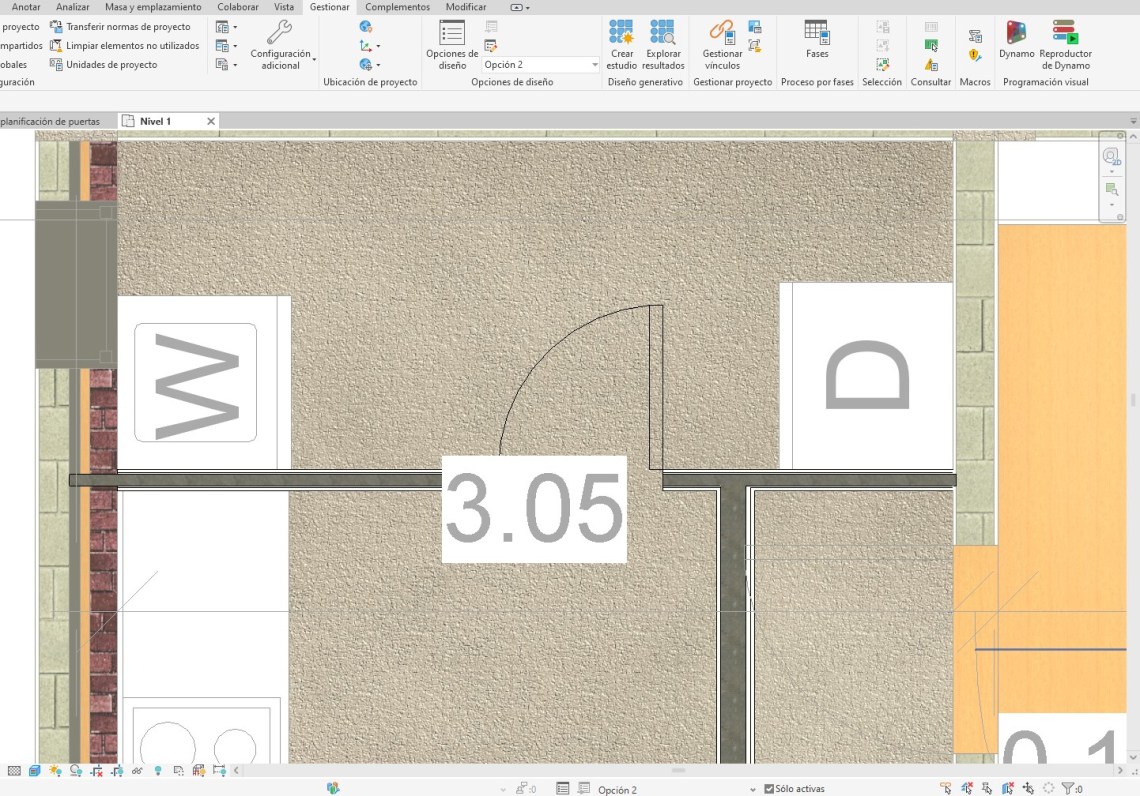Image resolution: width=1140 pixels, height=796 pixels.
Task: Click Transferir normas de proyecto
Action: tap(127, 27)
